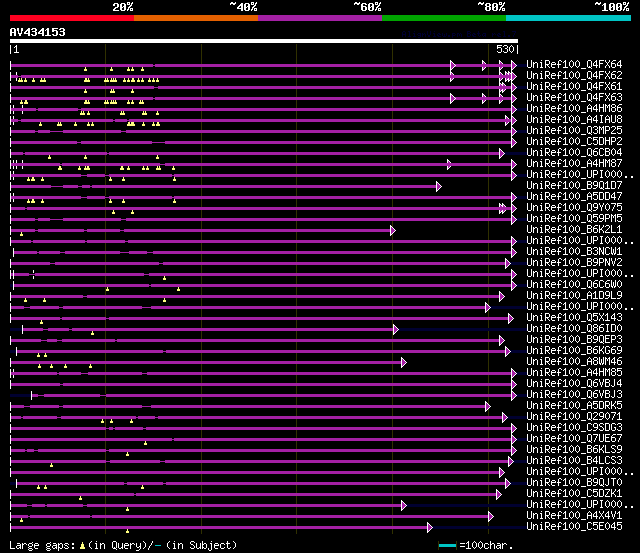
Task: Click the cyan 100char scale bar
Action: (447, 545)
